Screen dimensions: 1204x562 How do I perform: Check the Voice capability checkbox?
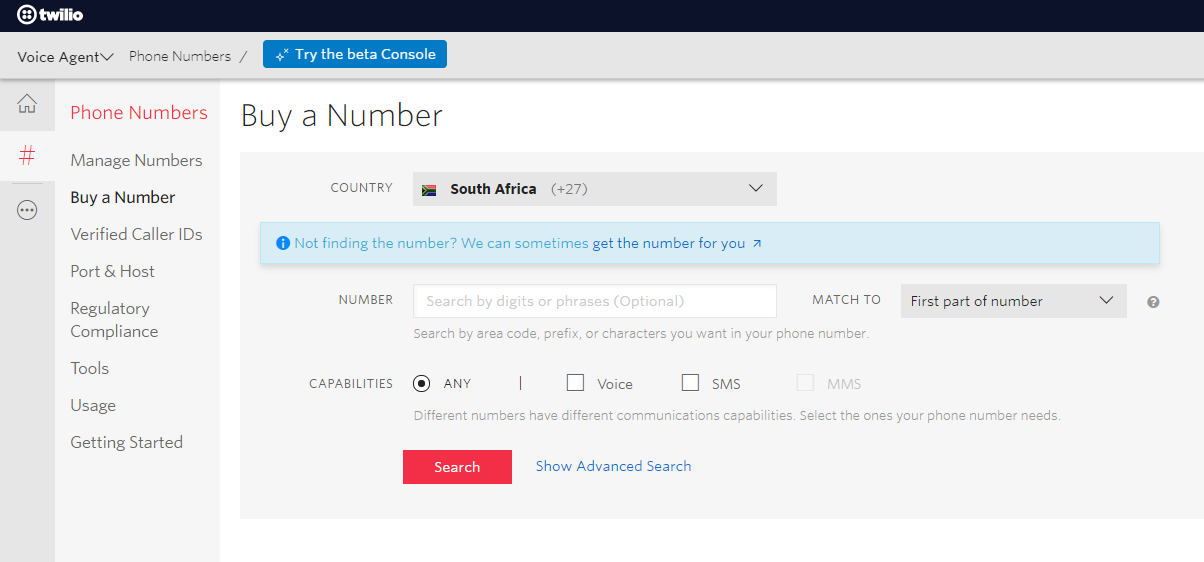pos(575,382)
